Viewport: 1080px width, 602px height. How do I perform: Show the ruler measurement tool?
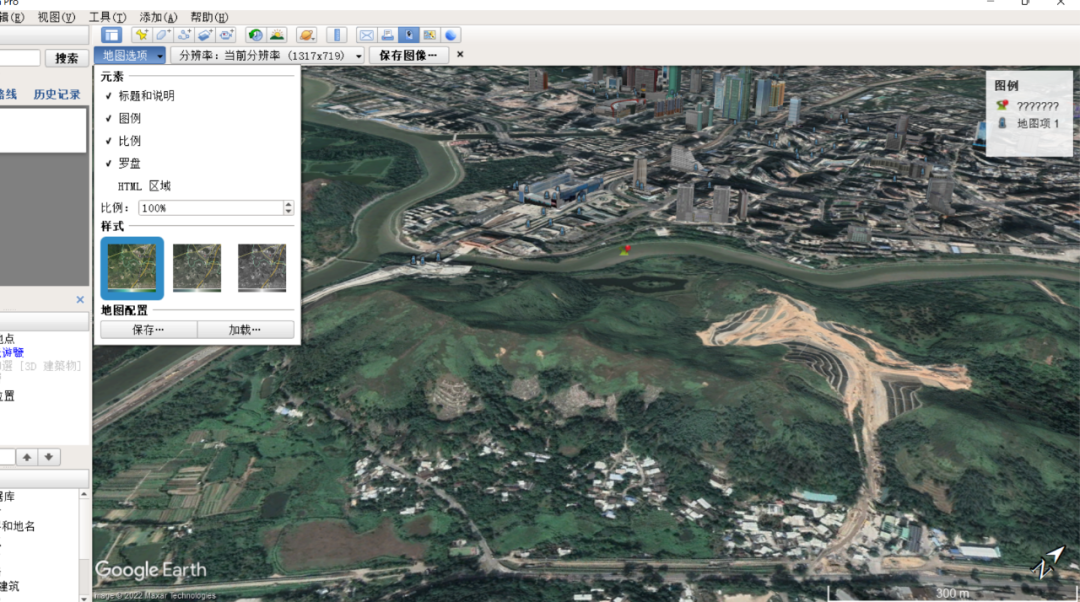click(x=337, y=35)
